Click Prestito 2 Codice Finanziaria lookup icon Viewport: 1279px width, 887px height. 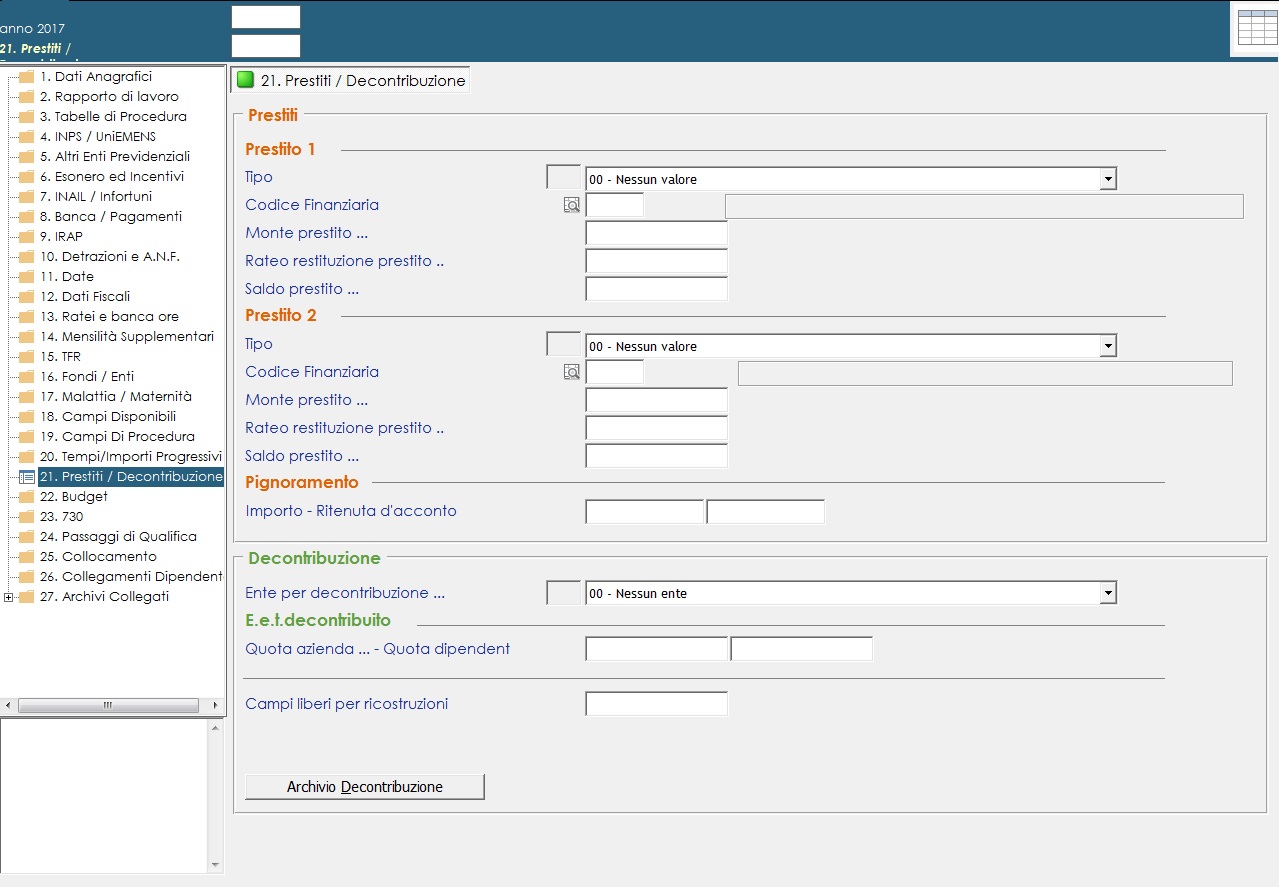coord(571,372)
